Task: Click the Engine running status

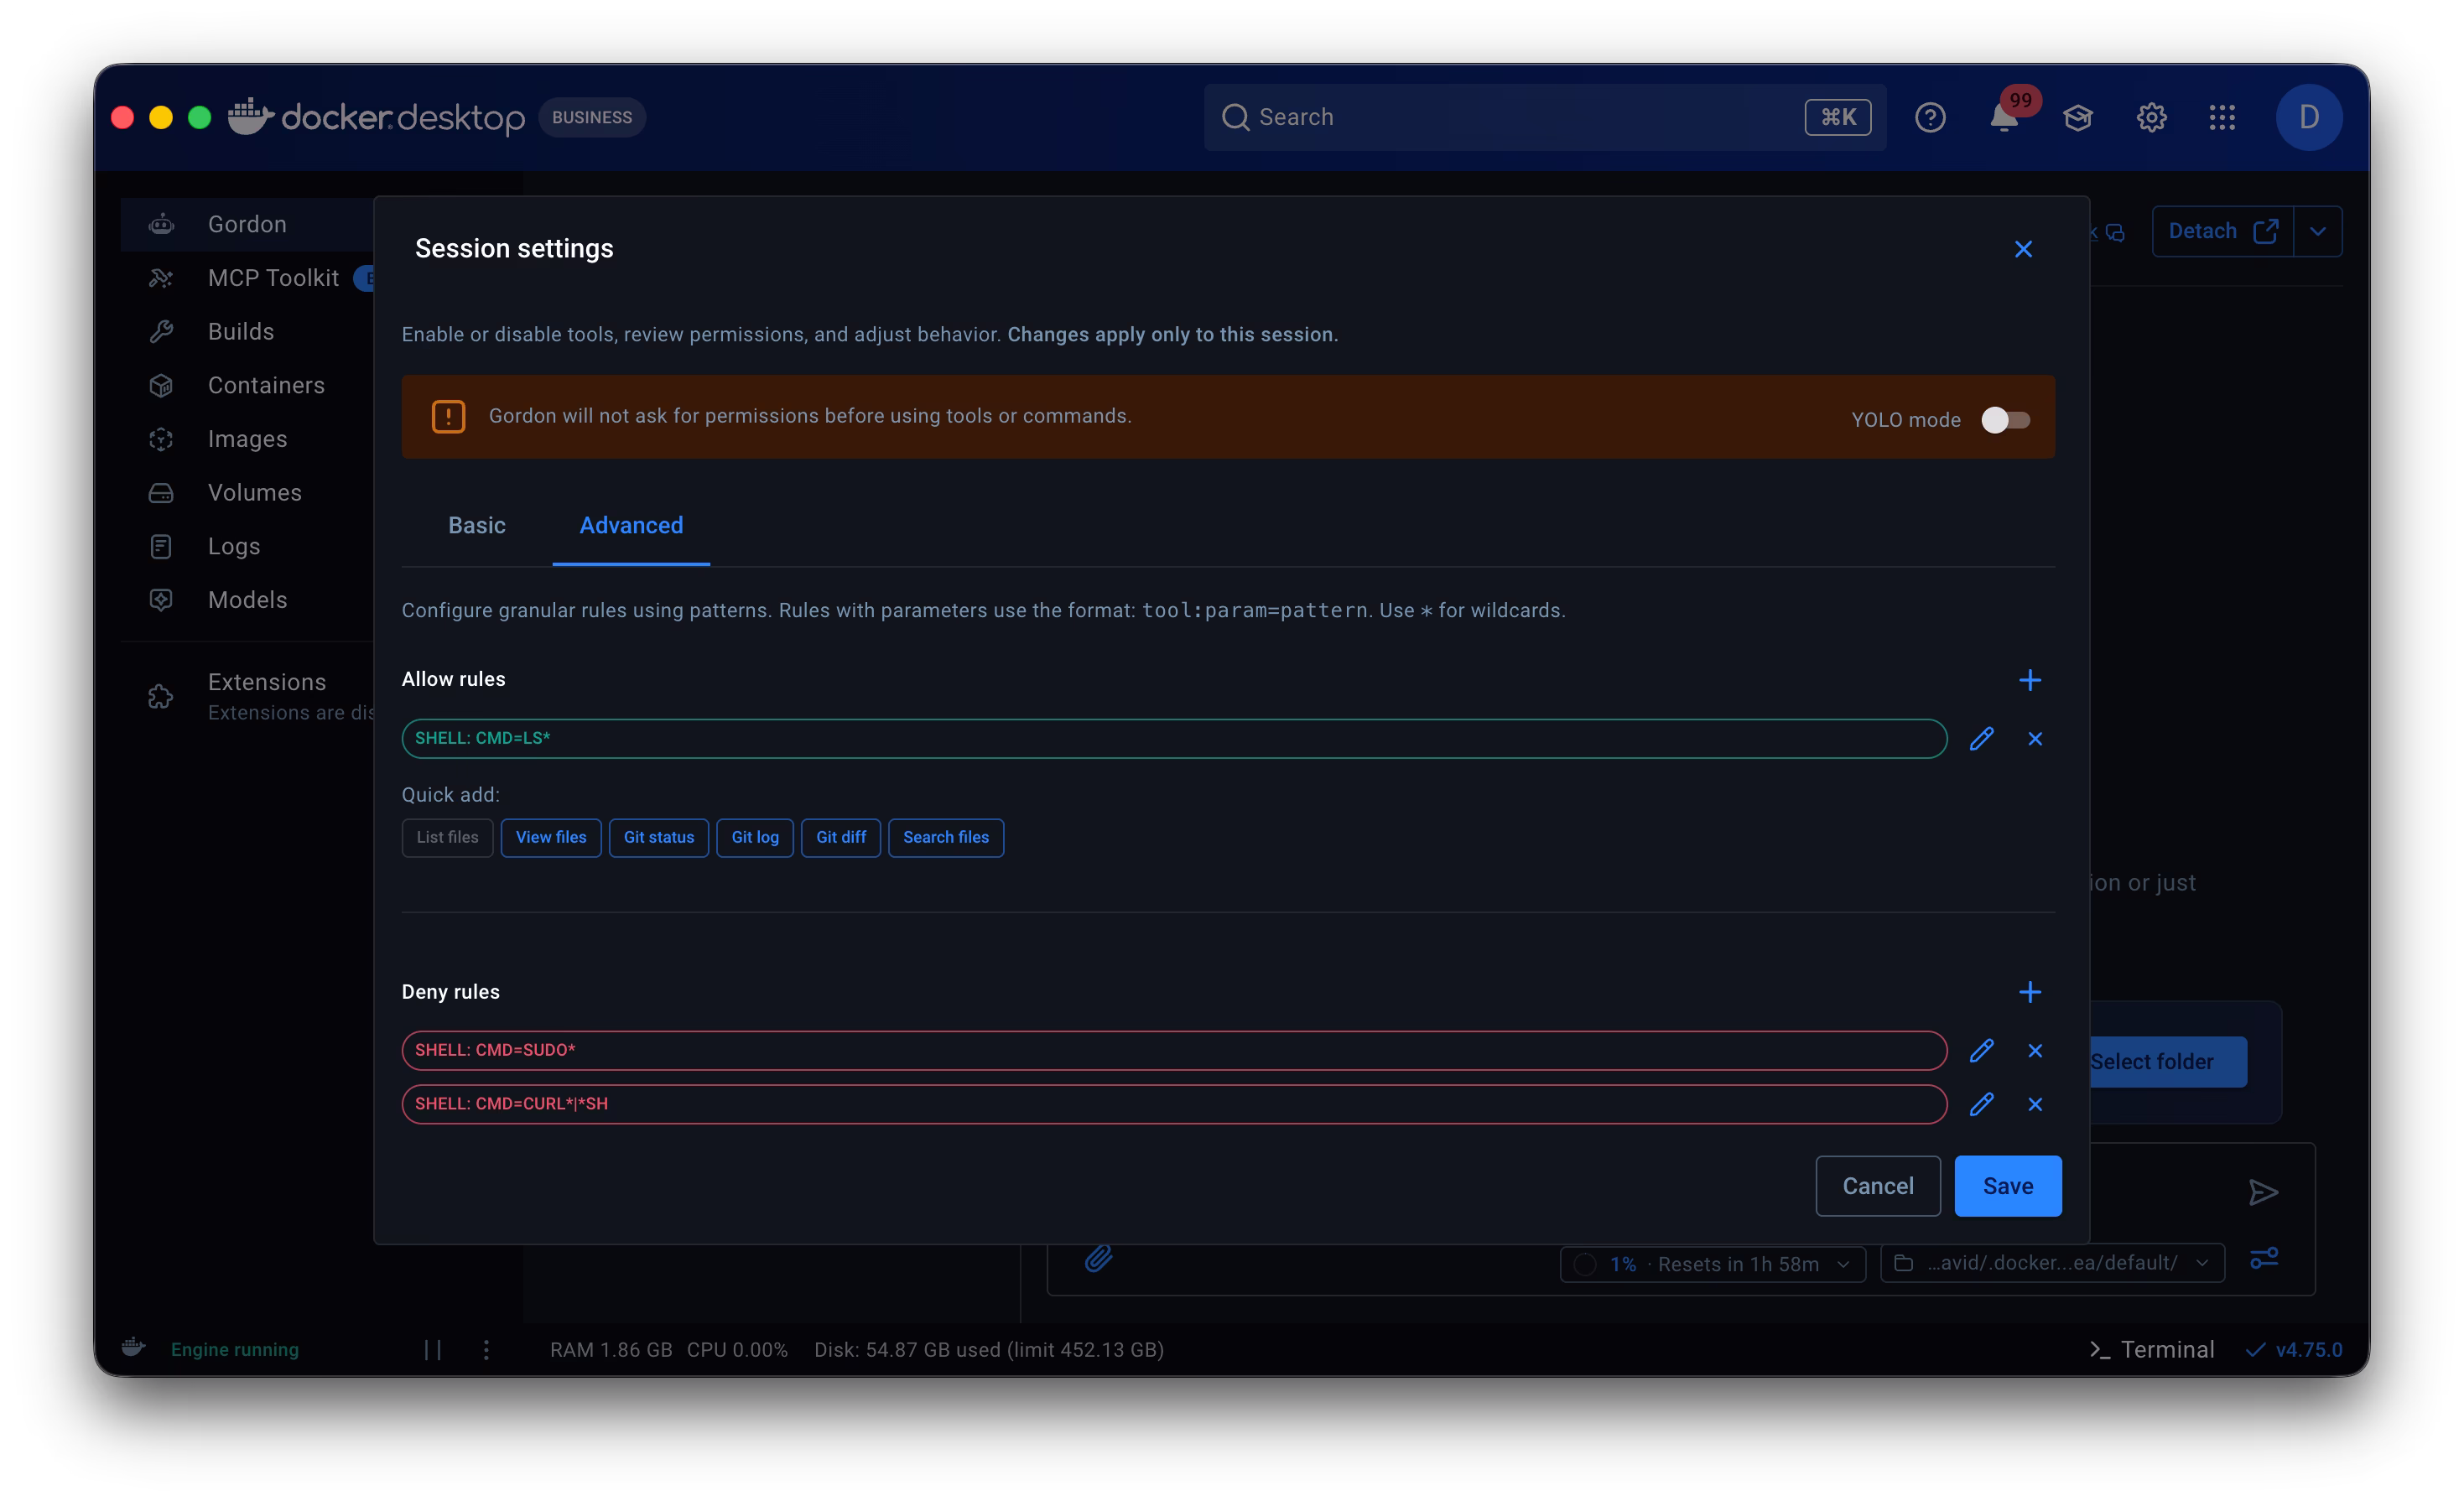Action: pos(234,1349)
